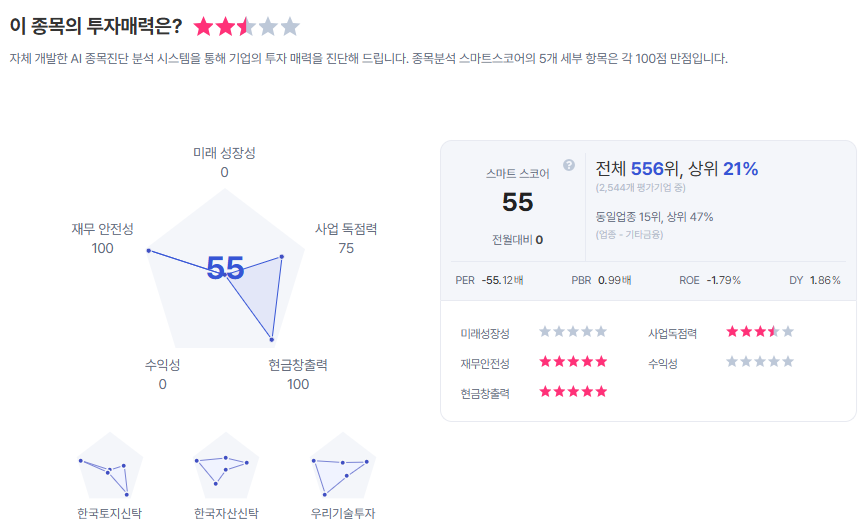Click the investment appeal star rating in the heading

point(246,27)
